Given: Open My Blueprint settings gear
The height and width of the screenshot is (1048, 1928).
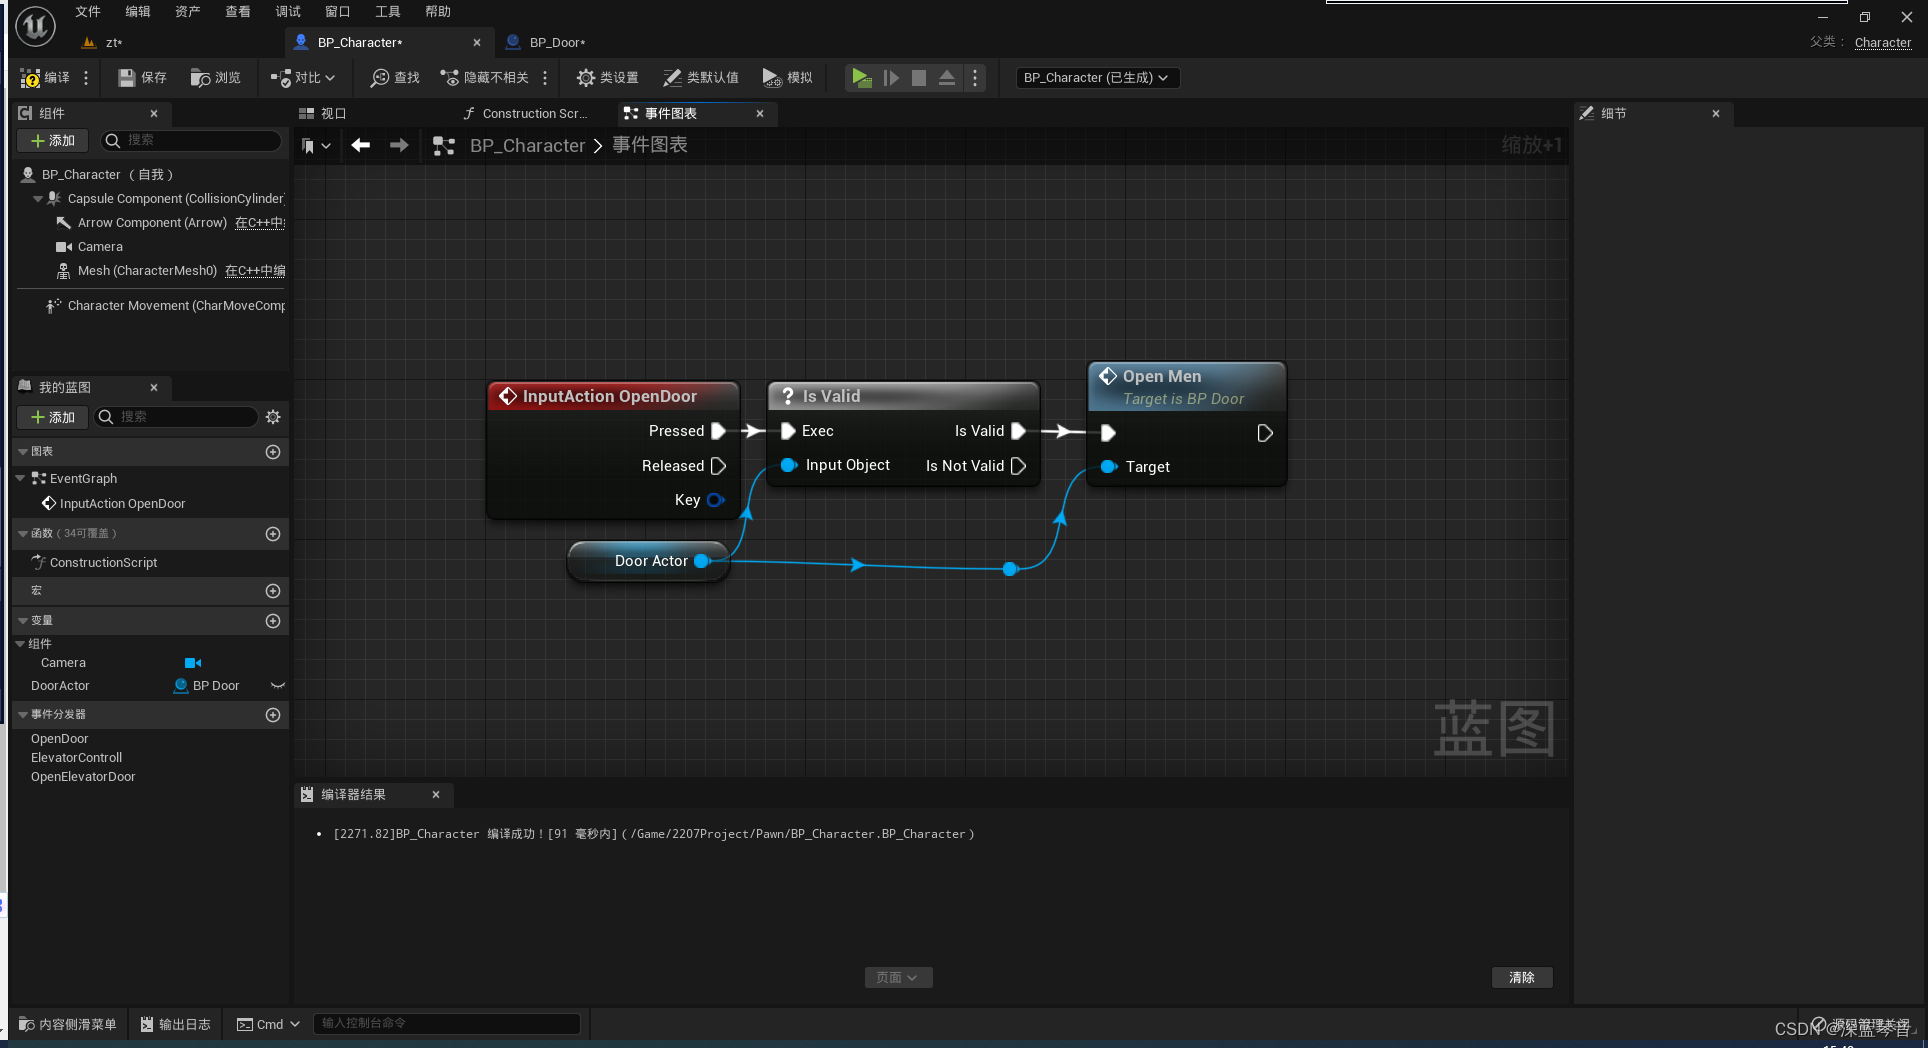Looking at the screenshot, I should point(273,417).
